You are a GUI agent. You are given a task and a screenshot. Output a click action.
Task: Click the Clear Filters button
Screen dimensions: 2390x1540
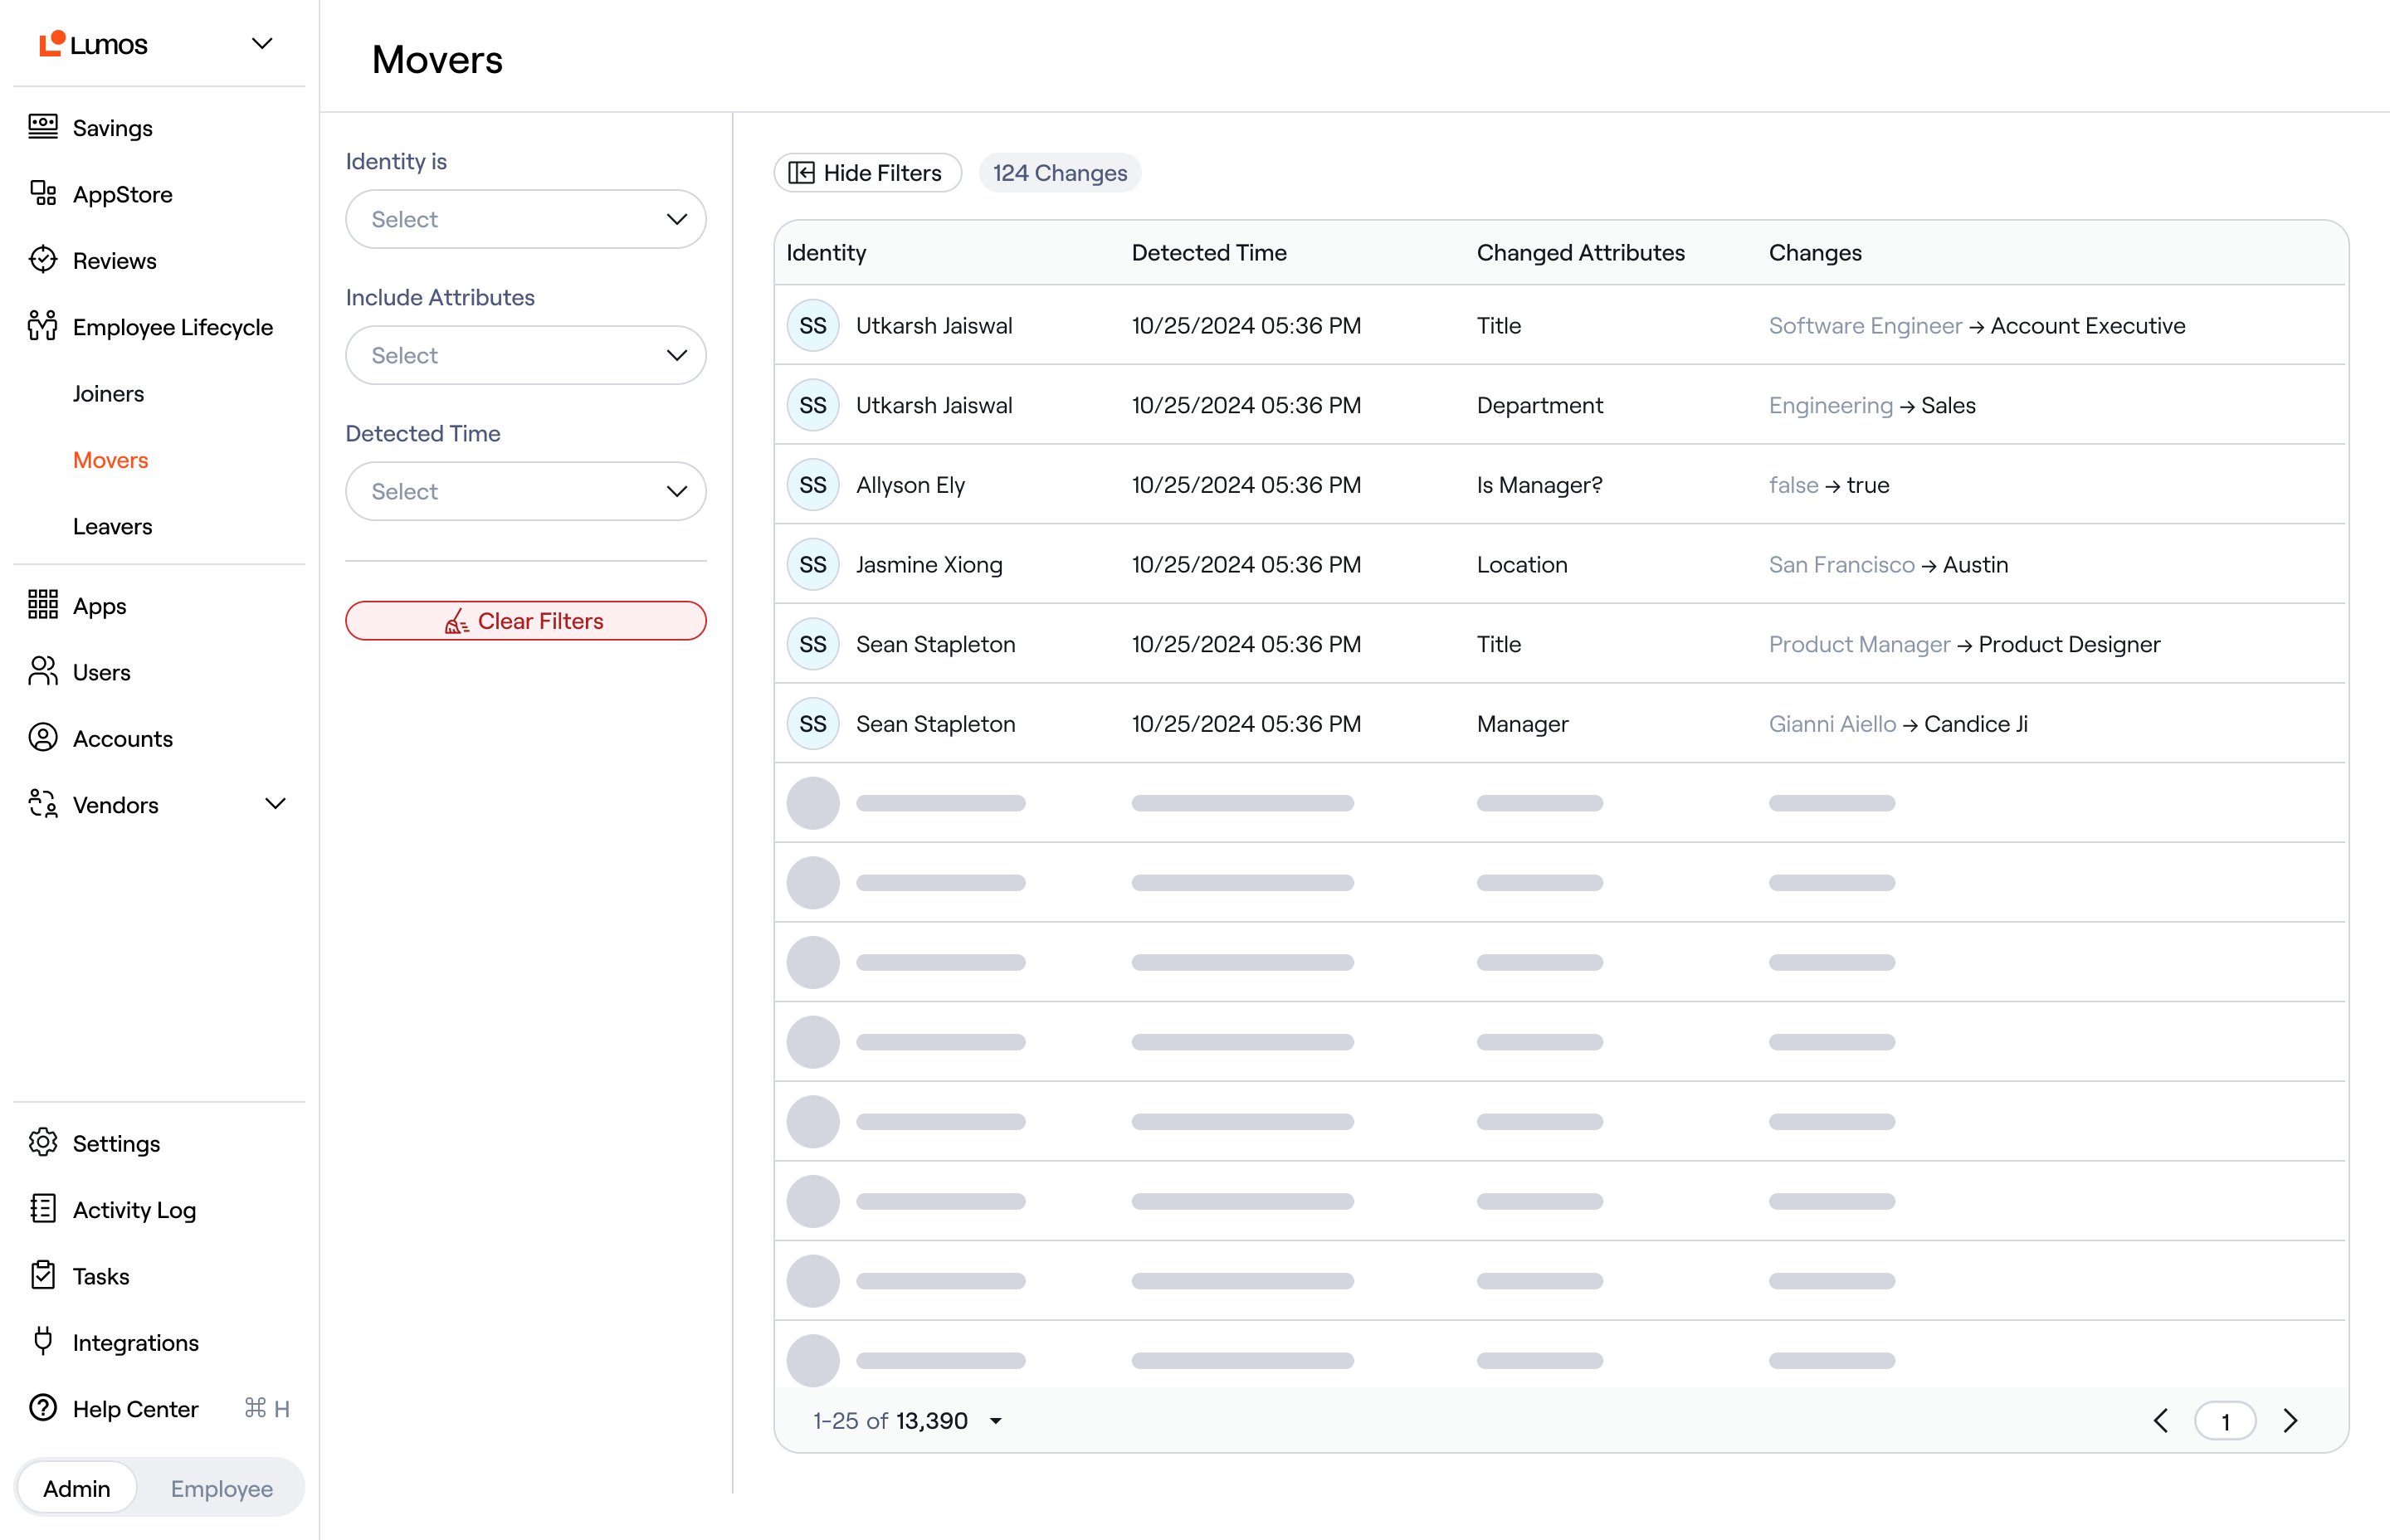pyautogui.click(x=526, y=621)
